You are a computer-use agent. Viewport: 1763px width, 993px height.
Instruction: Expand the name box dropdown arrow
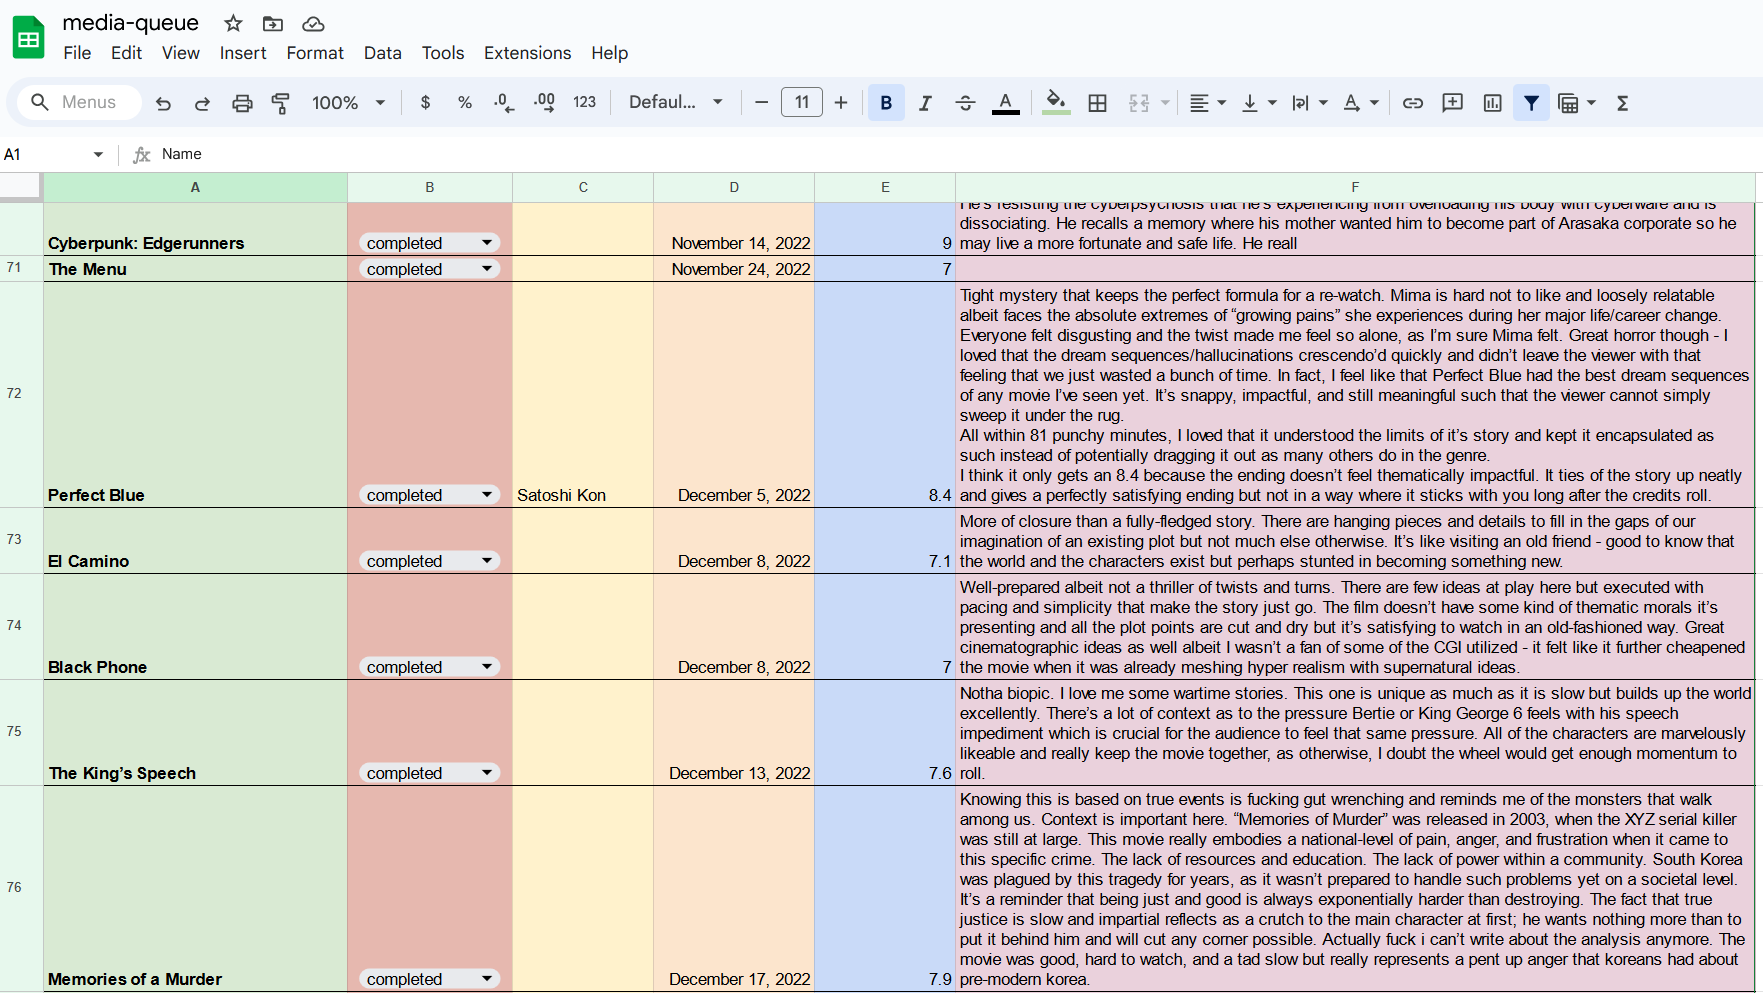tap(98, 154)
